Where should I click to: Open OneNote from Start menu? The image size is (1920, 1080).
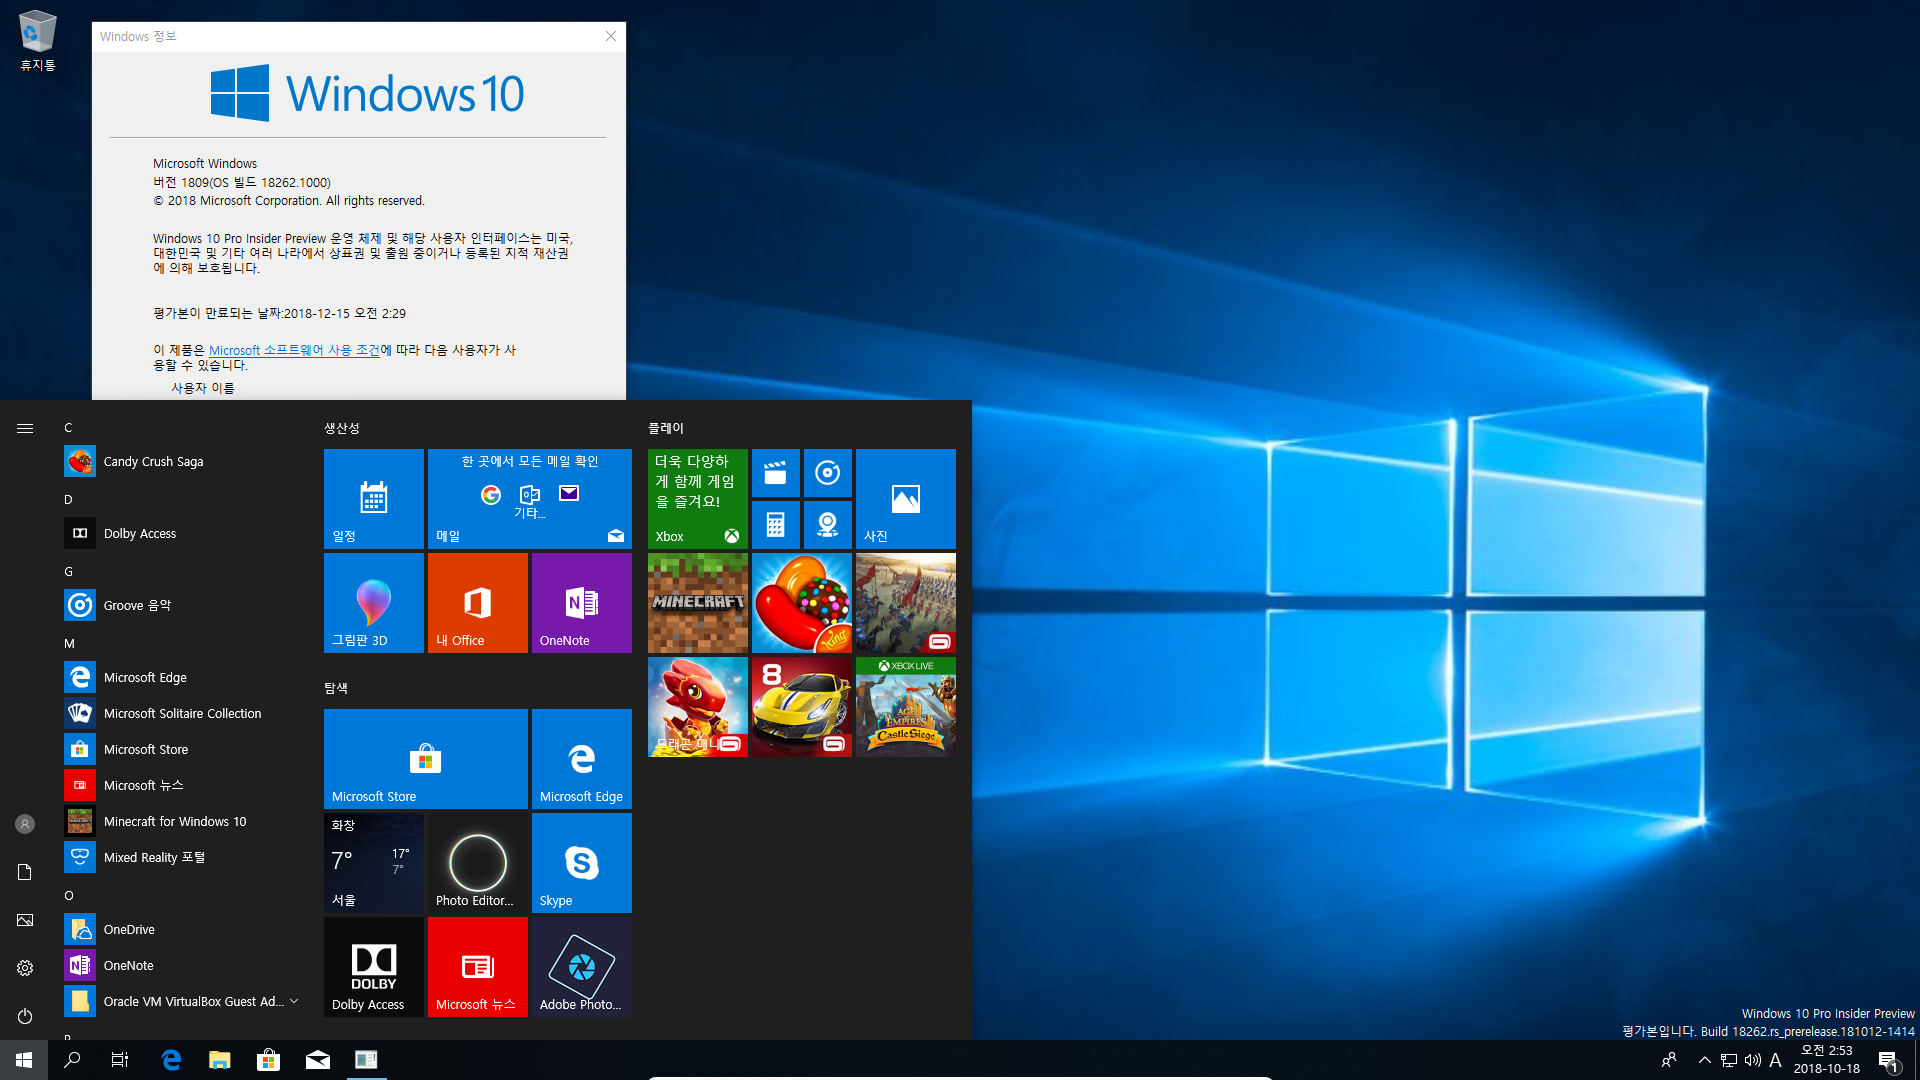[128, 964]
